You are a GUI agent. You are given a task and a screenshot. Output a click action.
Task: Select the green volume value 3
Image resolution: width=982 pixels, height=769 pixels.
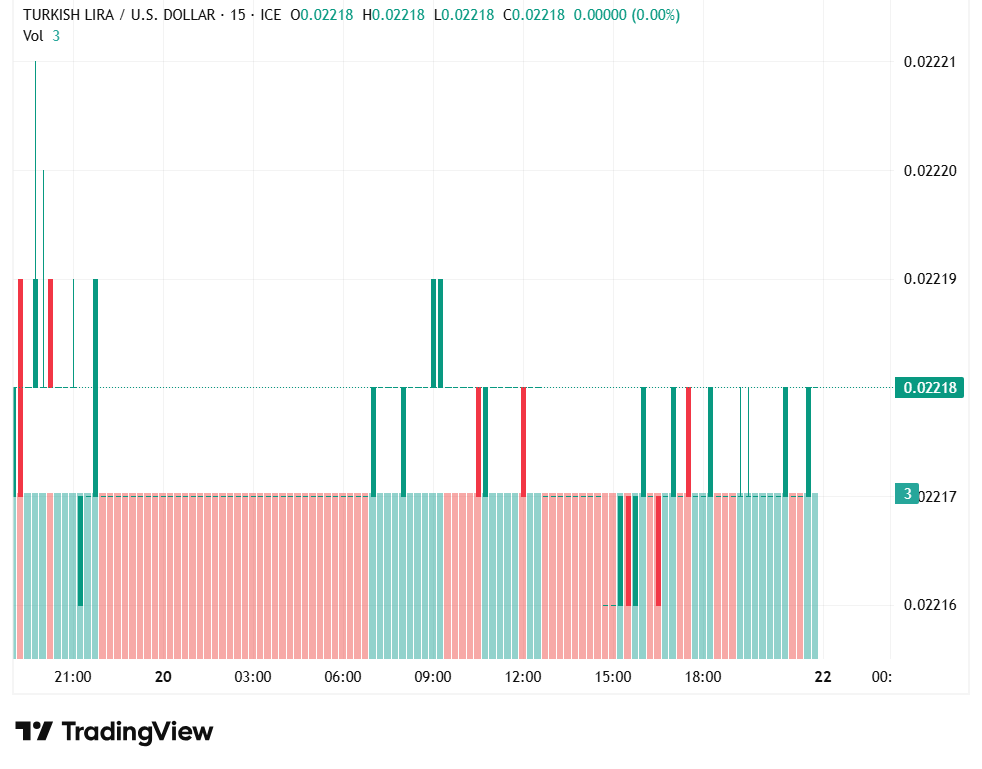(x=55, y=34)
